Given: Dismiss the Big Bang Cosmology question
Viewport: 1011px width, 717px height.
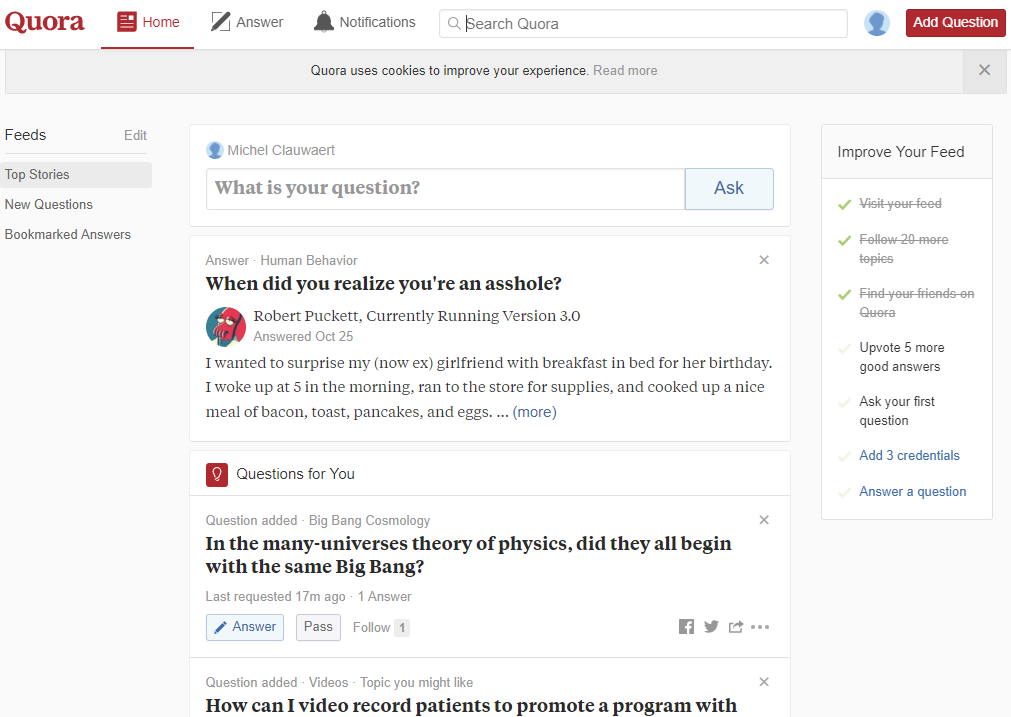Looking at the screenshot, I should coord(764,520).
